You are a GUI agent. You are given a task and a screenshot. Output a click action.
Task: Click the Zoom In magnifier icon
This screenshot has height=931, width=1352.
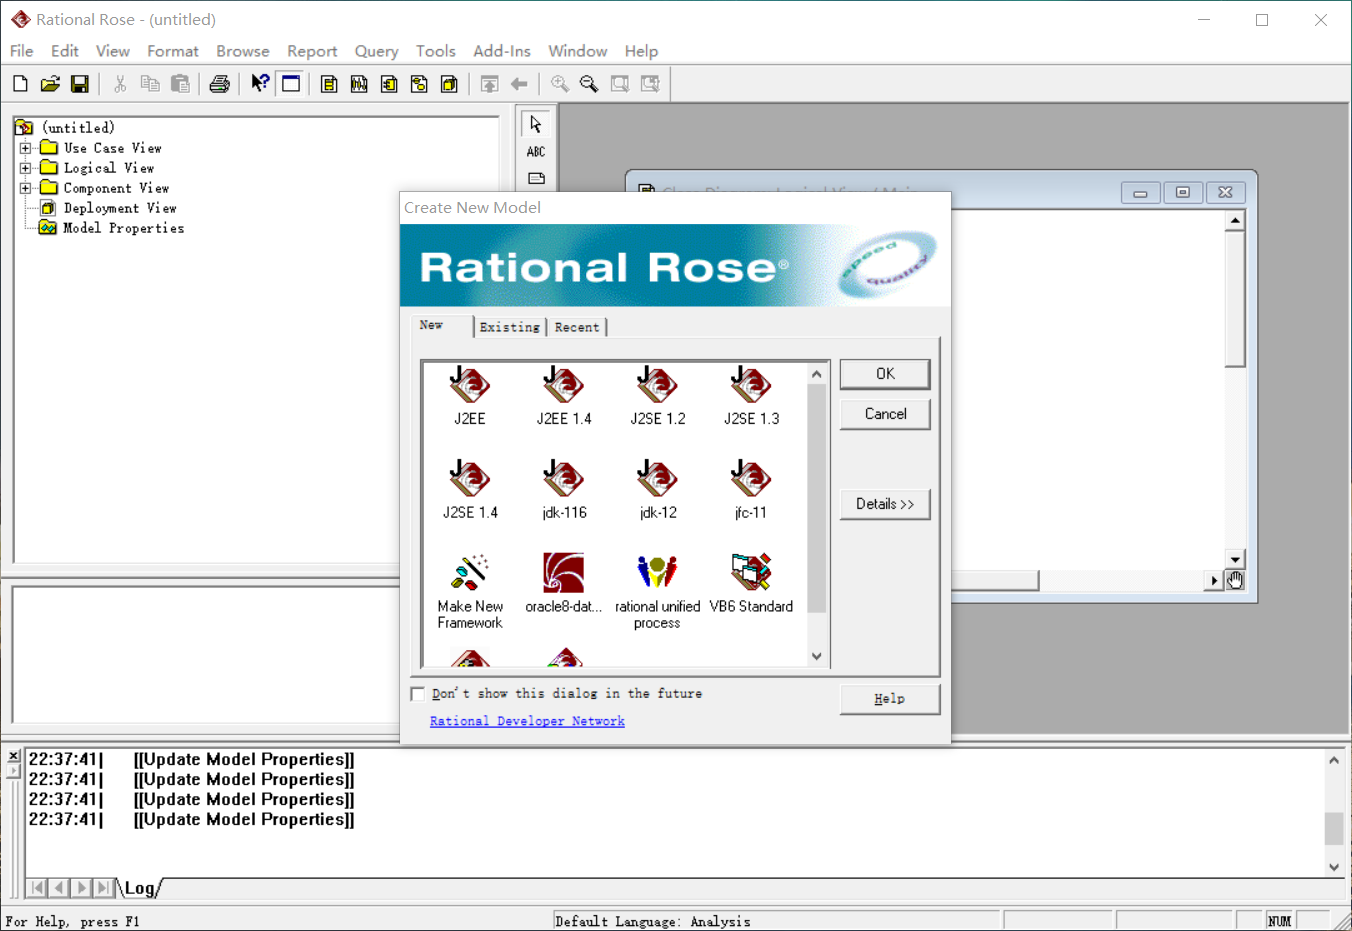(560, 83)
